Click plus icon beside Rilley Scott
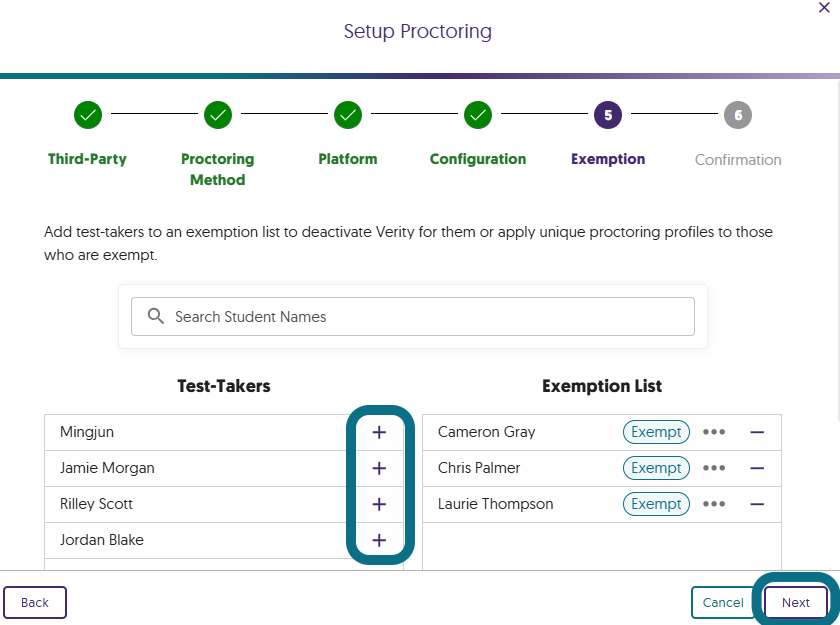Image resolution: width=840 pixels, height=625 pixels. [379, 504]
